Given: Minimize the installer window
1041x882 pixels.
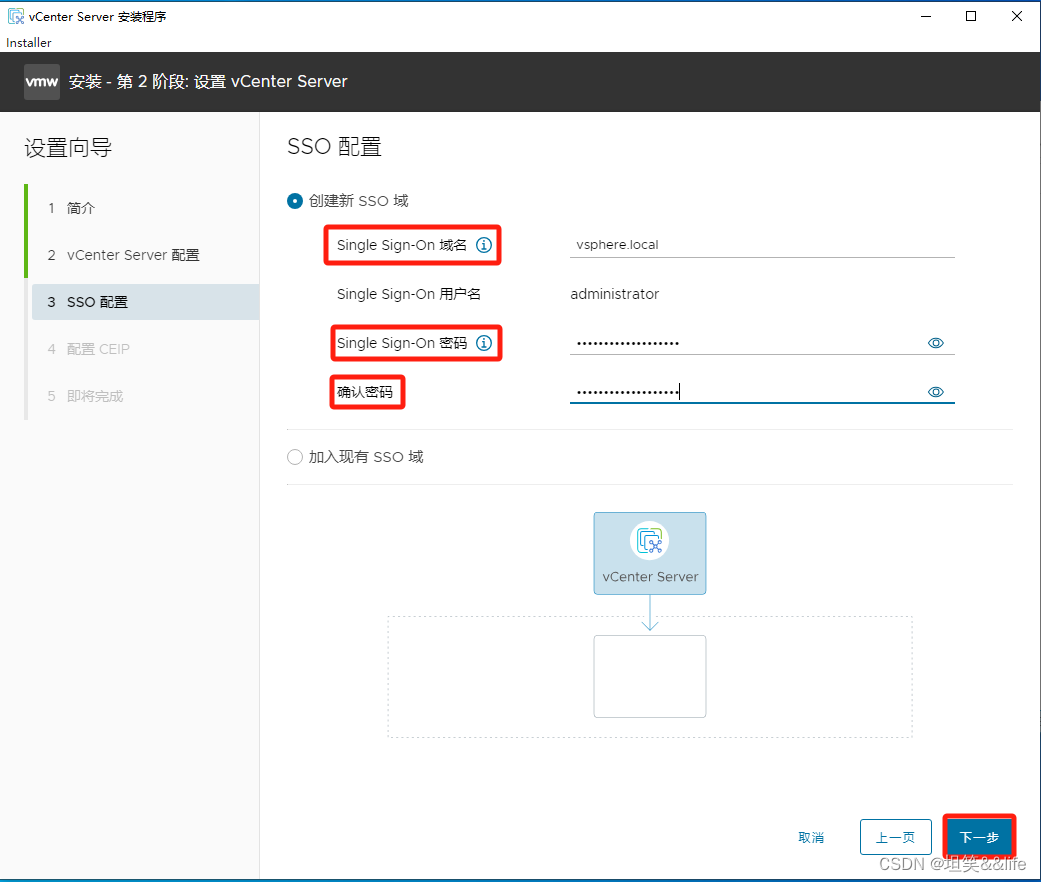Looking at the screenshot, I should [x=926, y=16].
